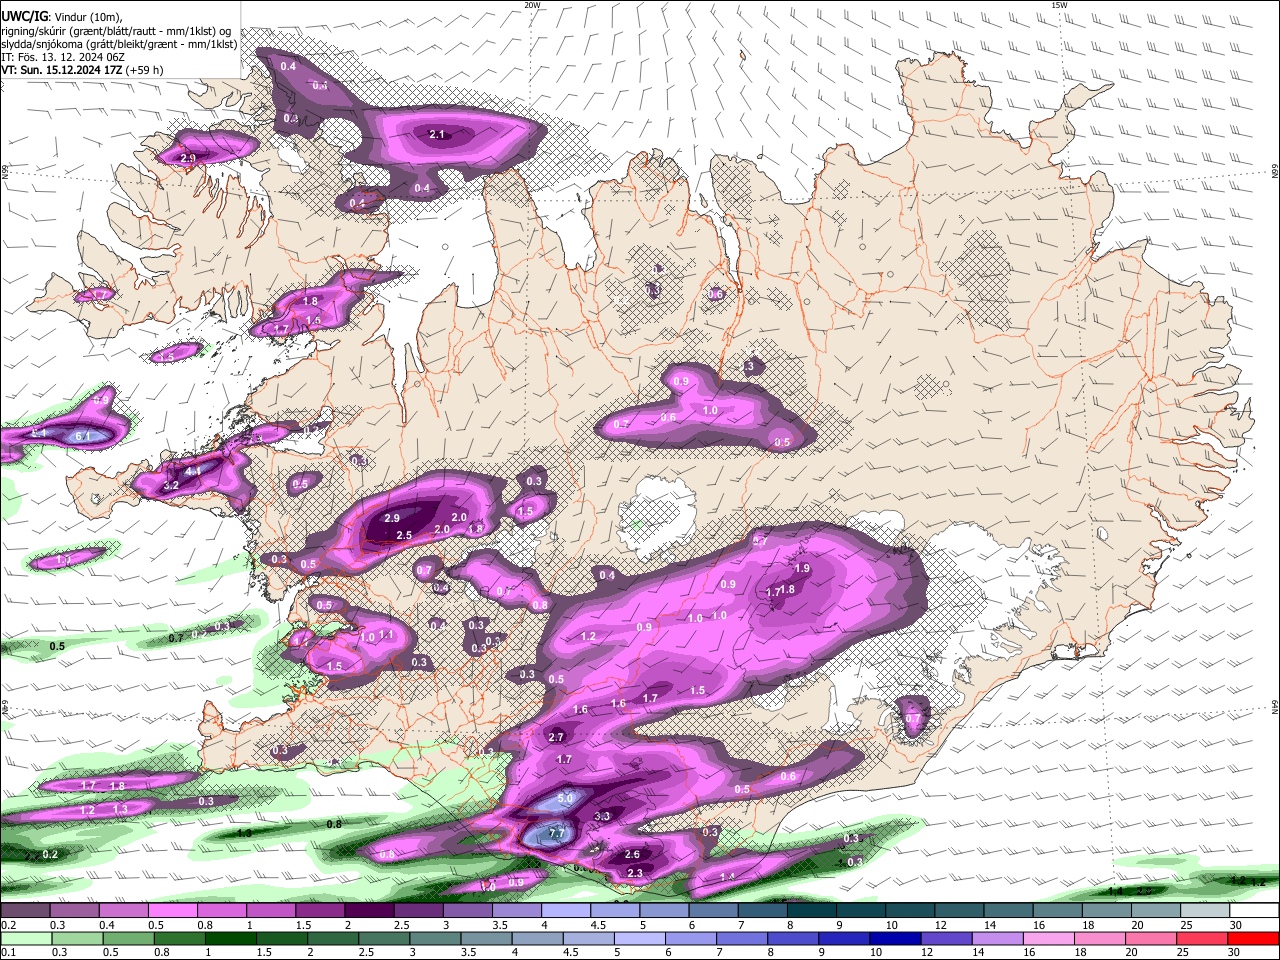The height and width of the screenshot is (960, 1280).
Task: Click the '20W' longitude label at the top edge
Action: click(x=531, y=5)
